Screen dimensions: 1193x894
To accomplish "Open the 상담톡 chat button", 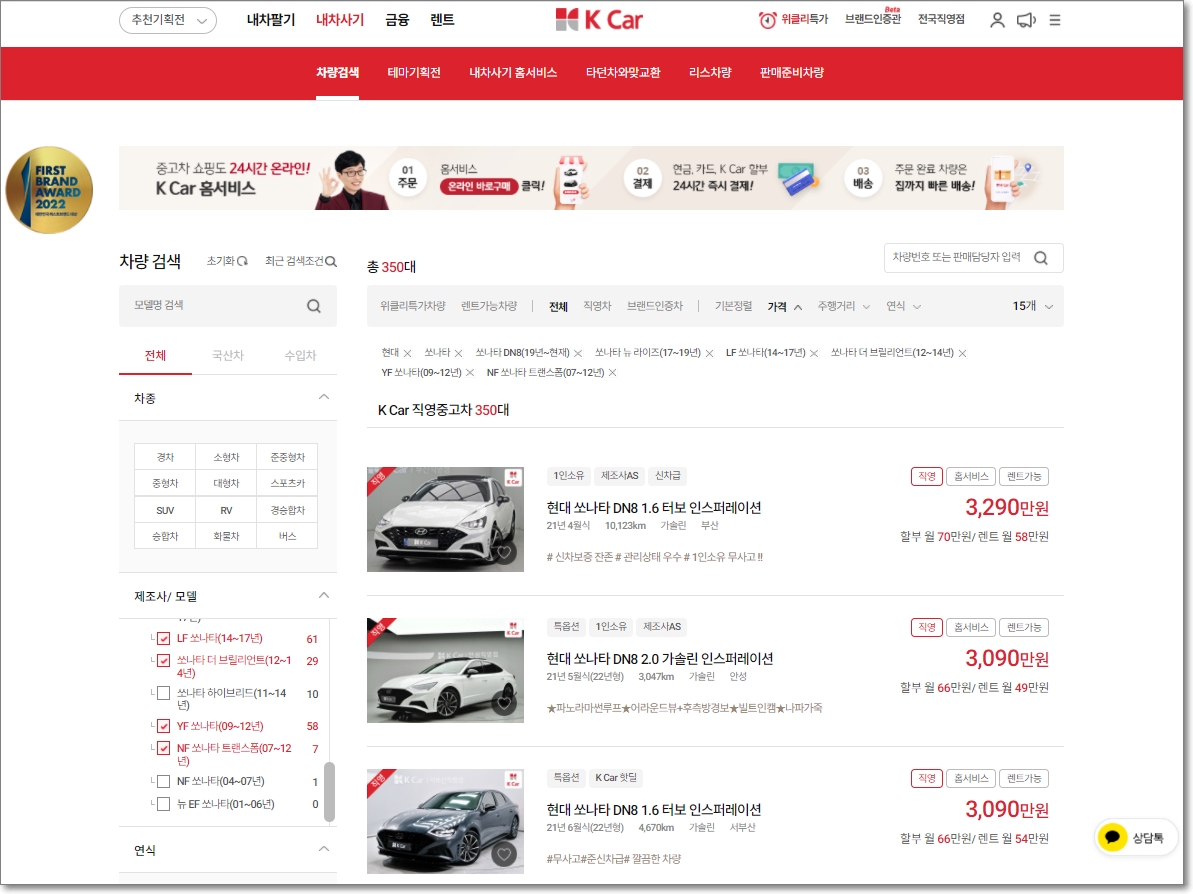I will pyautogui.click(x=1134, y=838).
